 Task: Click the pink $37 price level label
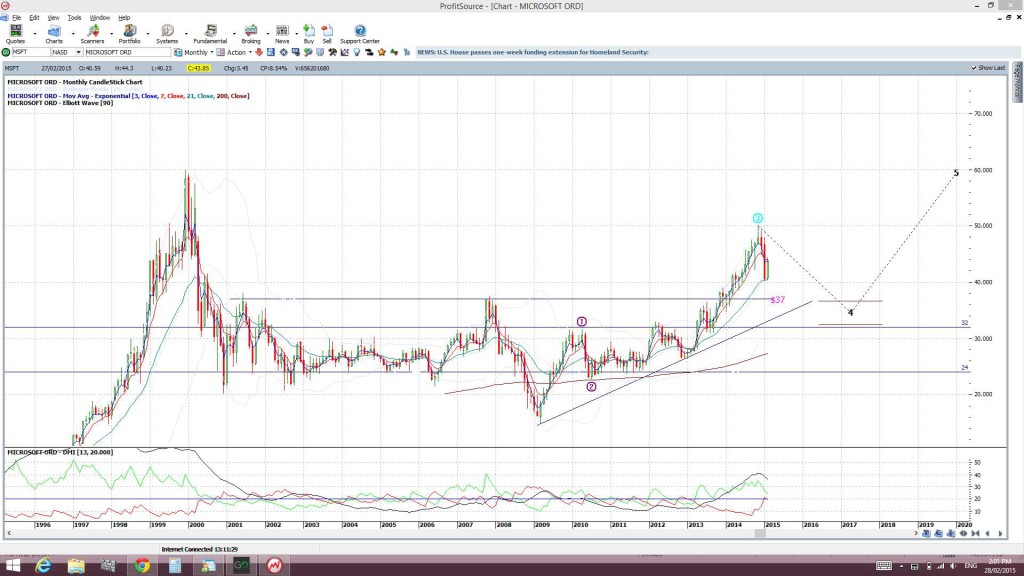pyautogui.click(x=777, y=300)
